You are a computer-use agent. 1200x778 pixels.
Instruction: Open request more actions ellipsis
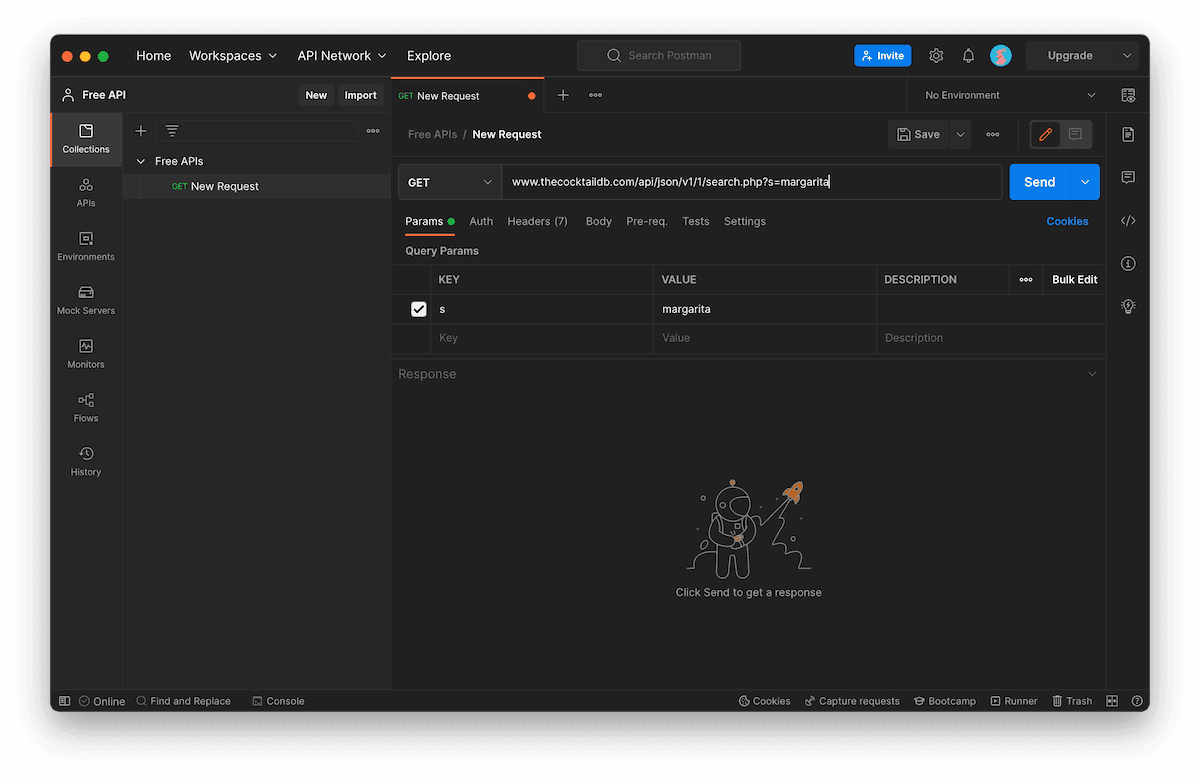(992, 134)
